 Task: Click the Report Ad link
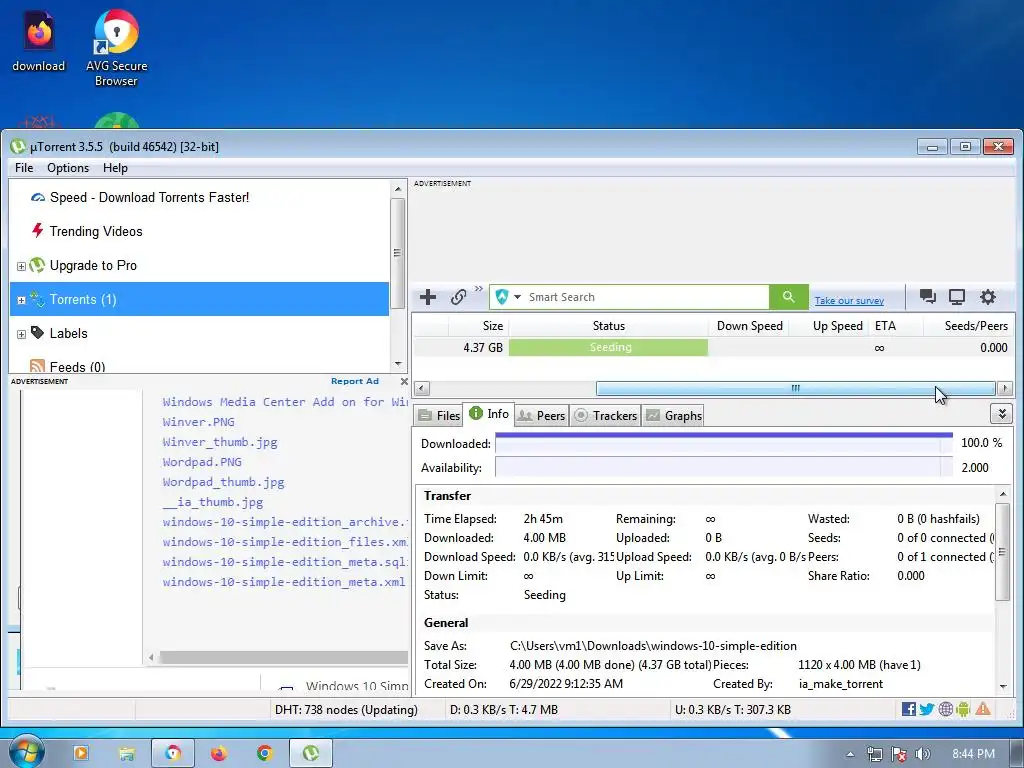[355, 381]
